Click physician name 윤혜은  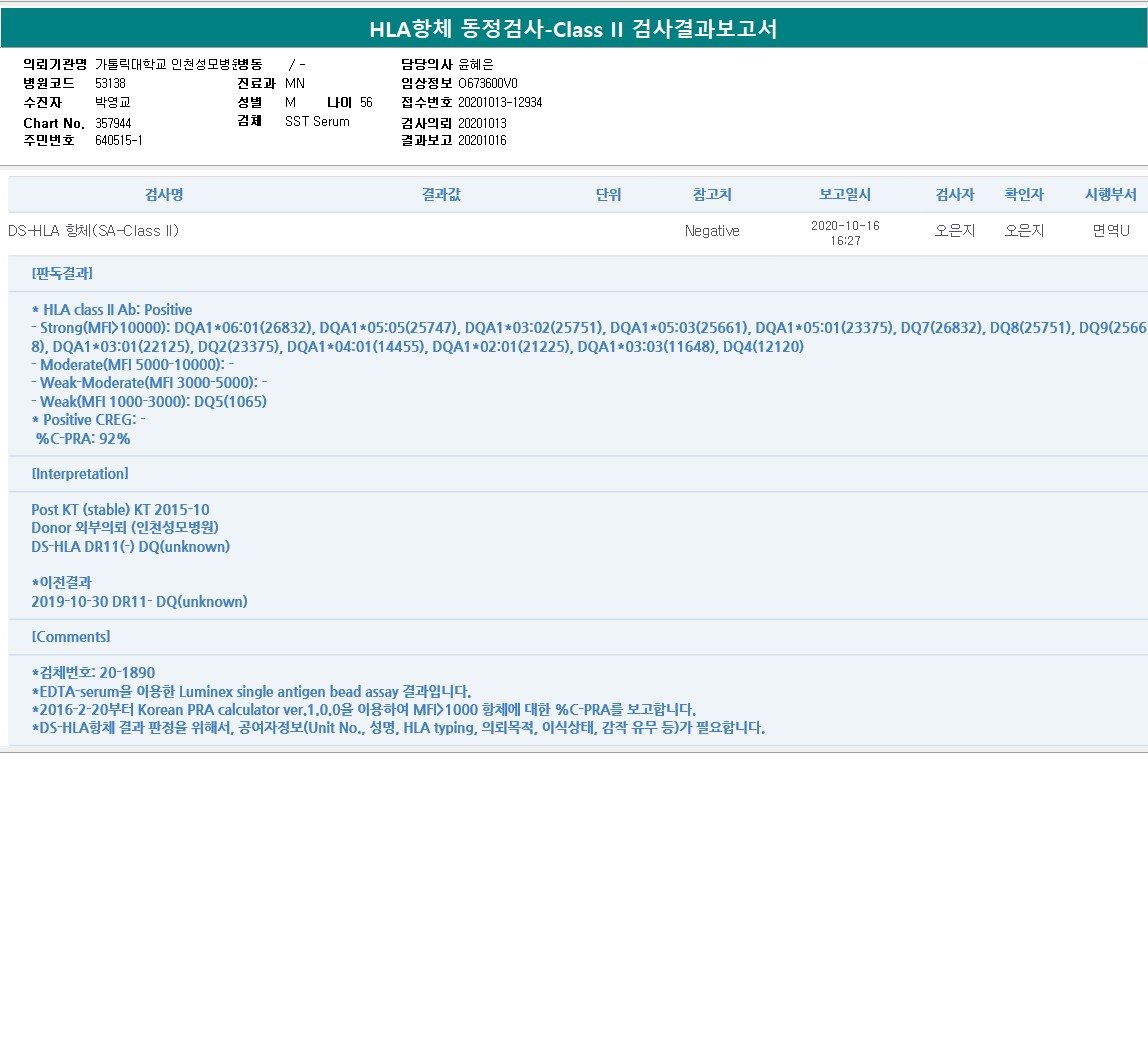tap(476, 64)
